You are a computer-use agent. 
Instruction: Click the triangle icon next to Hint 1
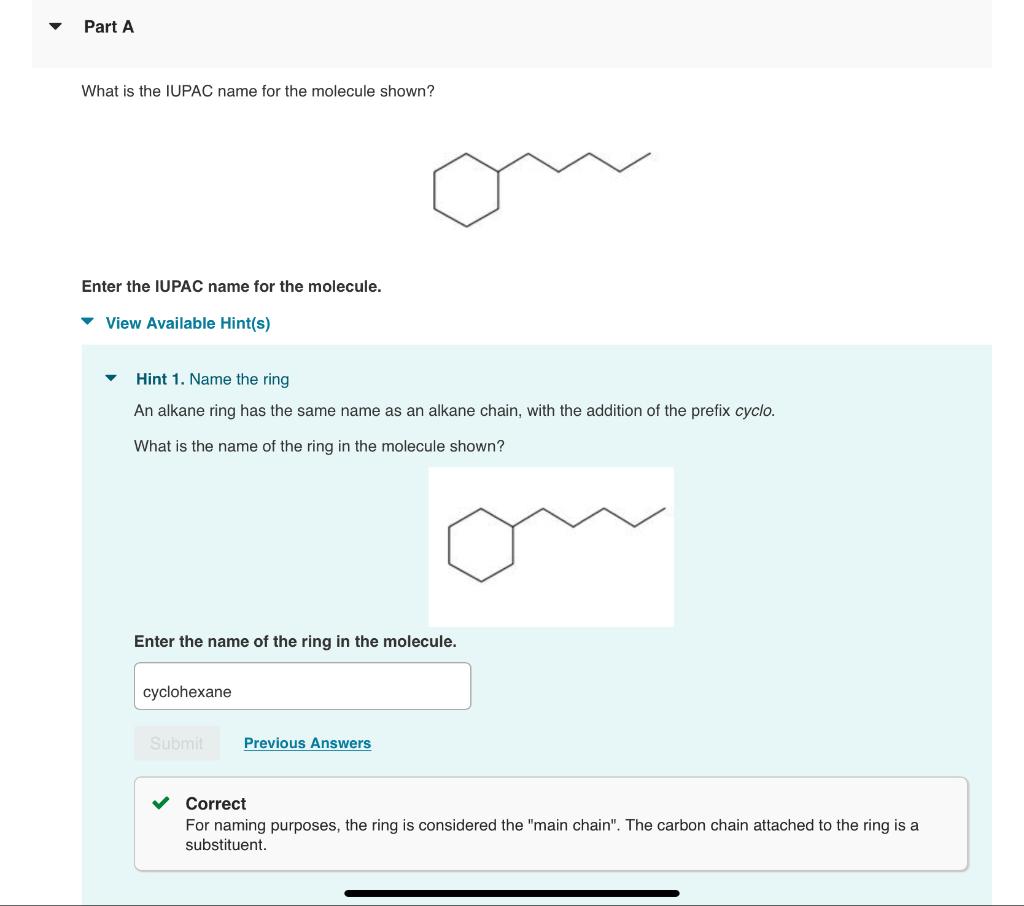click(110, 379)
